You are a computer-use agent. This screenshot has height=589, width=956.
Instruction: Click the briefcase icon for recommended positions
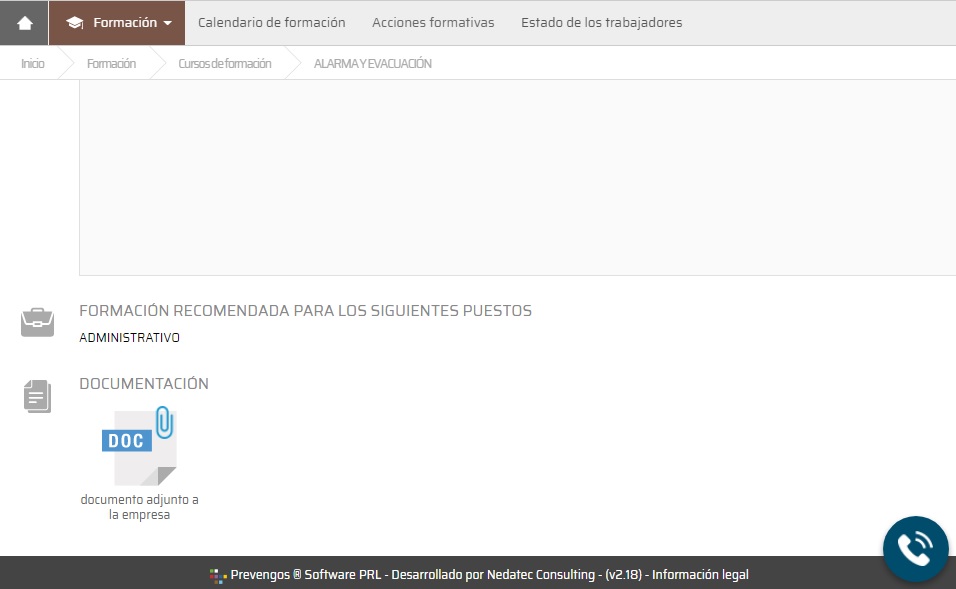[37, 322]
